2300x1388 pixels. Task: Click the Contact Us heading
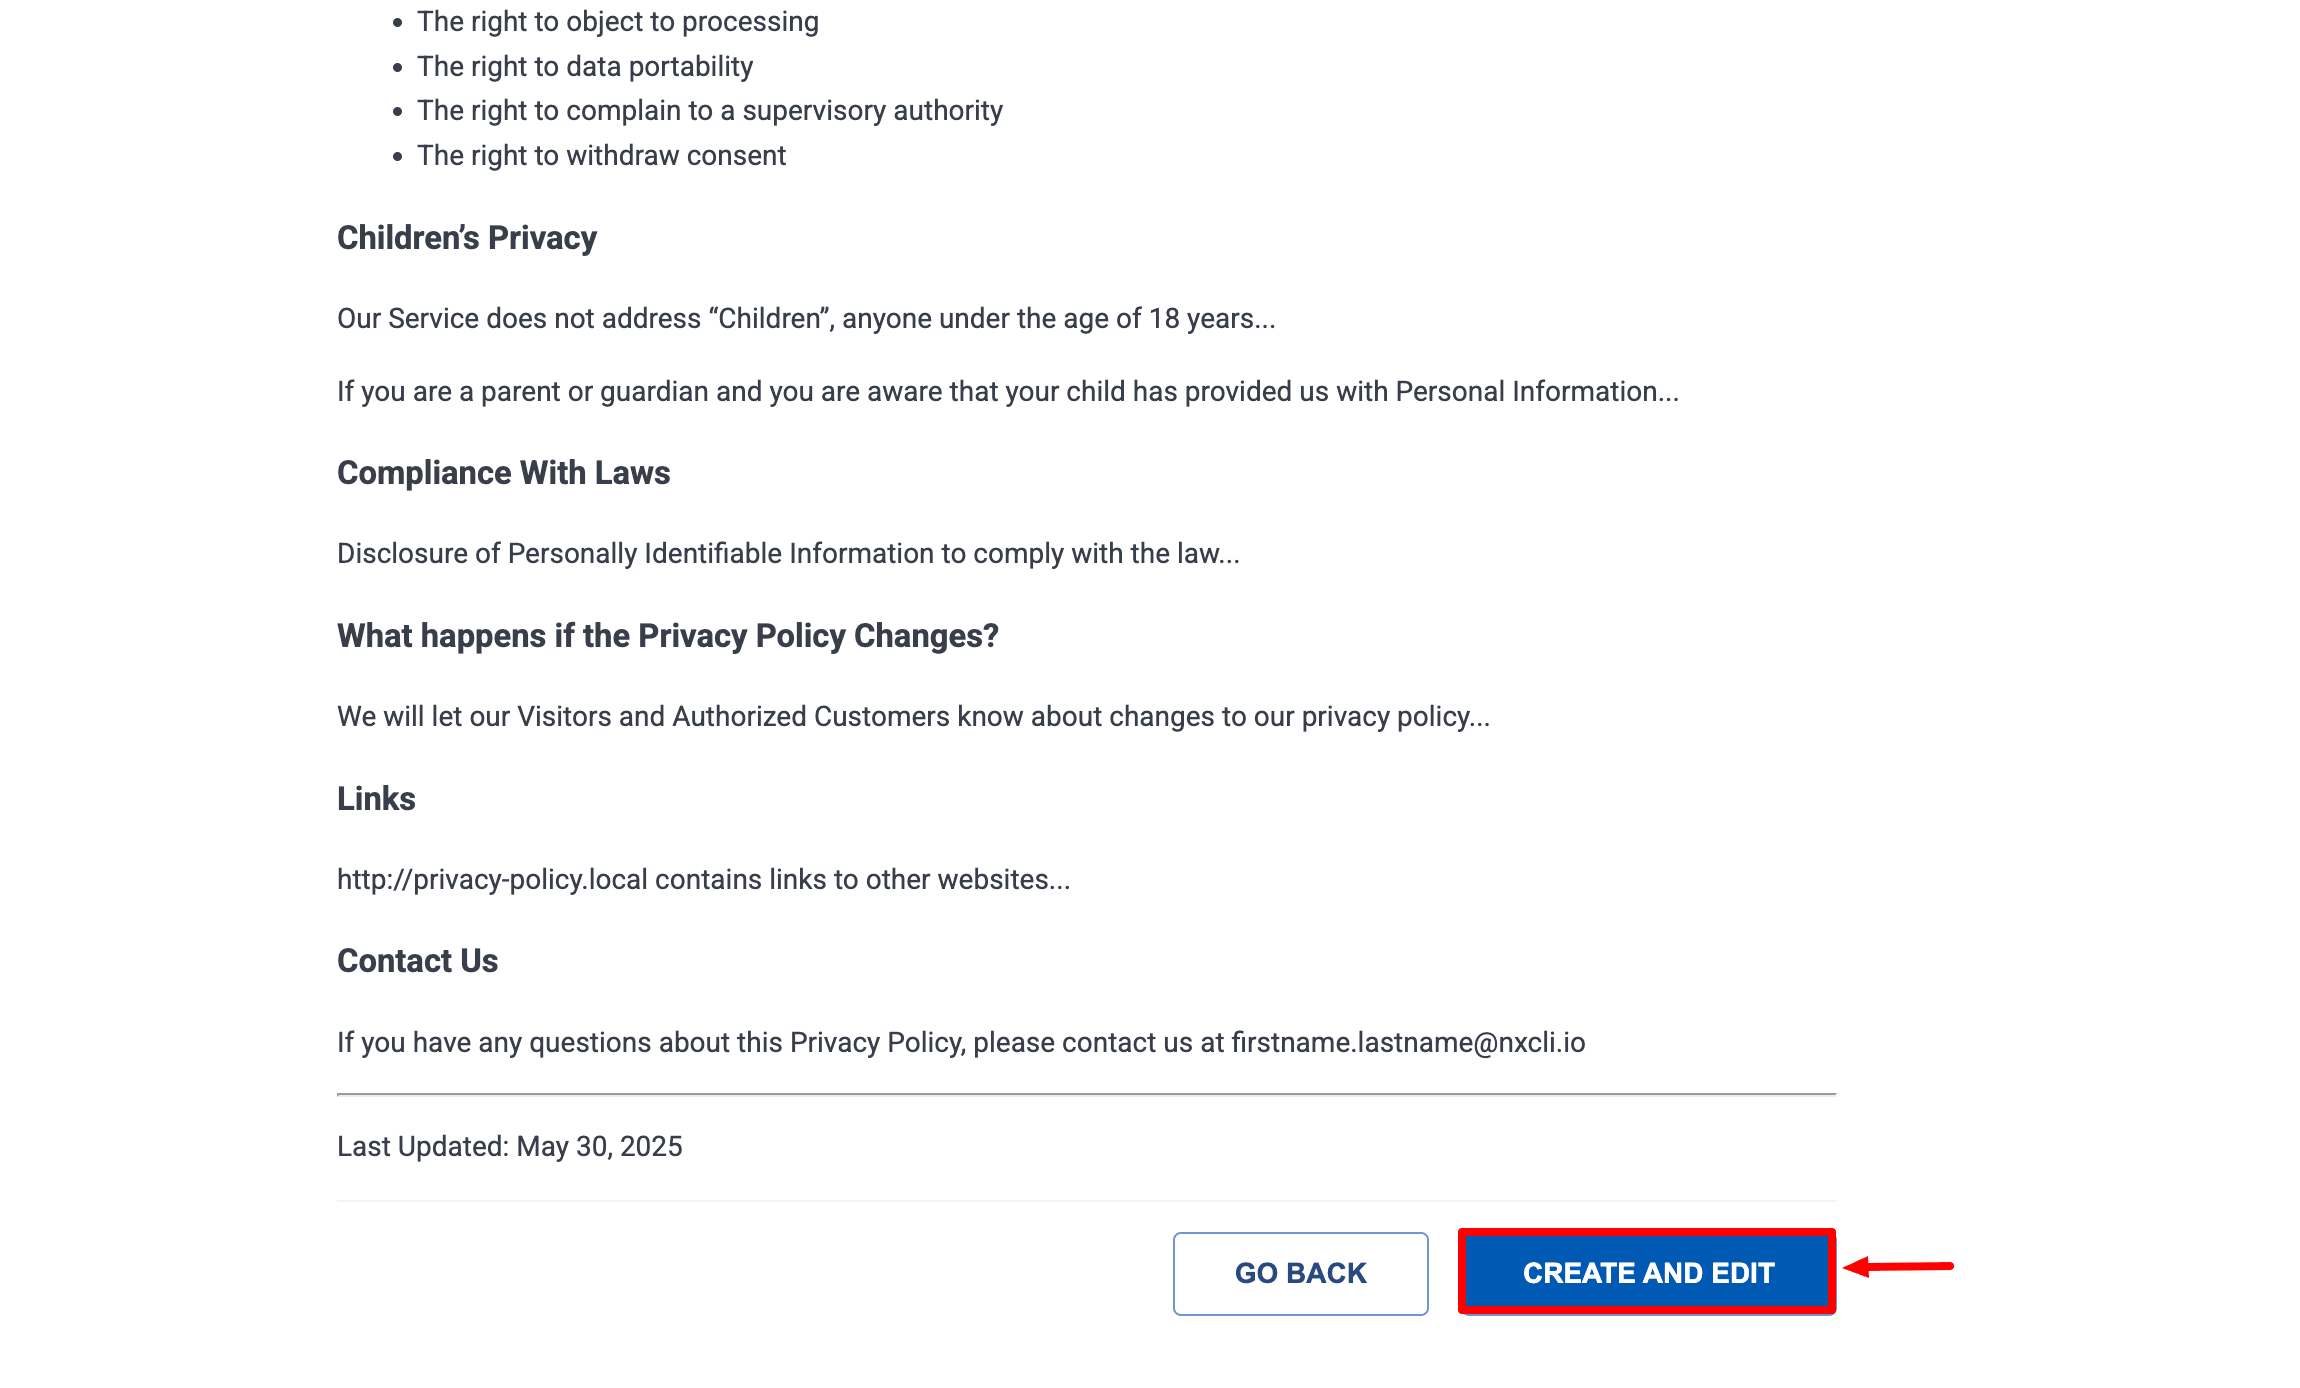tap(417, 961)
